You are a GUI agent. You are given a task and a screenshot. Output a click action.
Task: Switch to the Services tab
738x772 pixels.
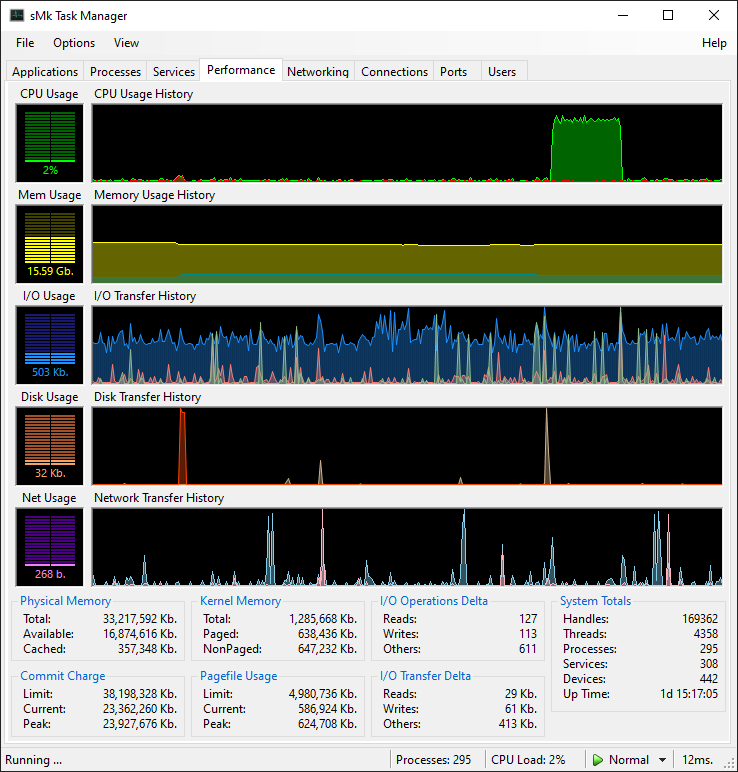tap(174, 72)
